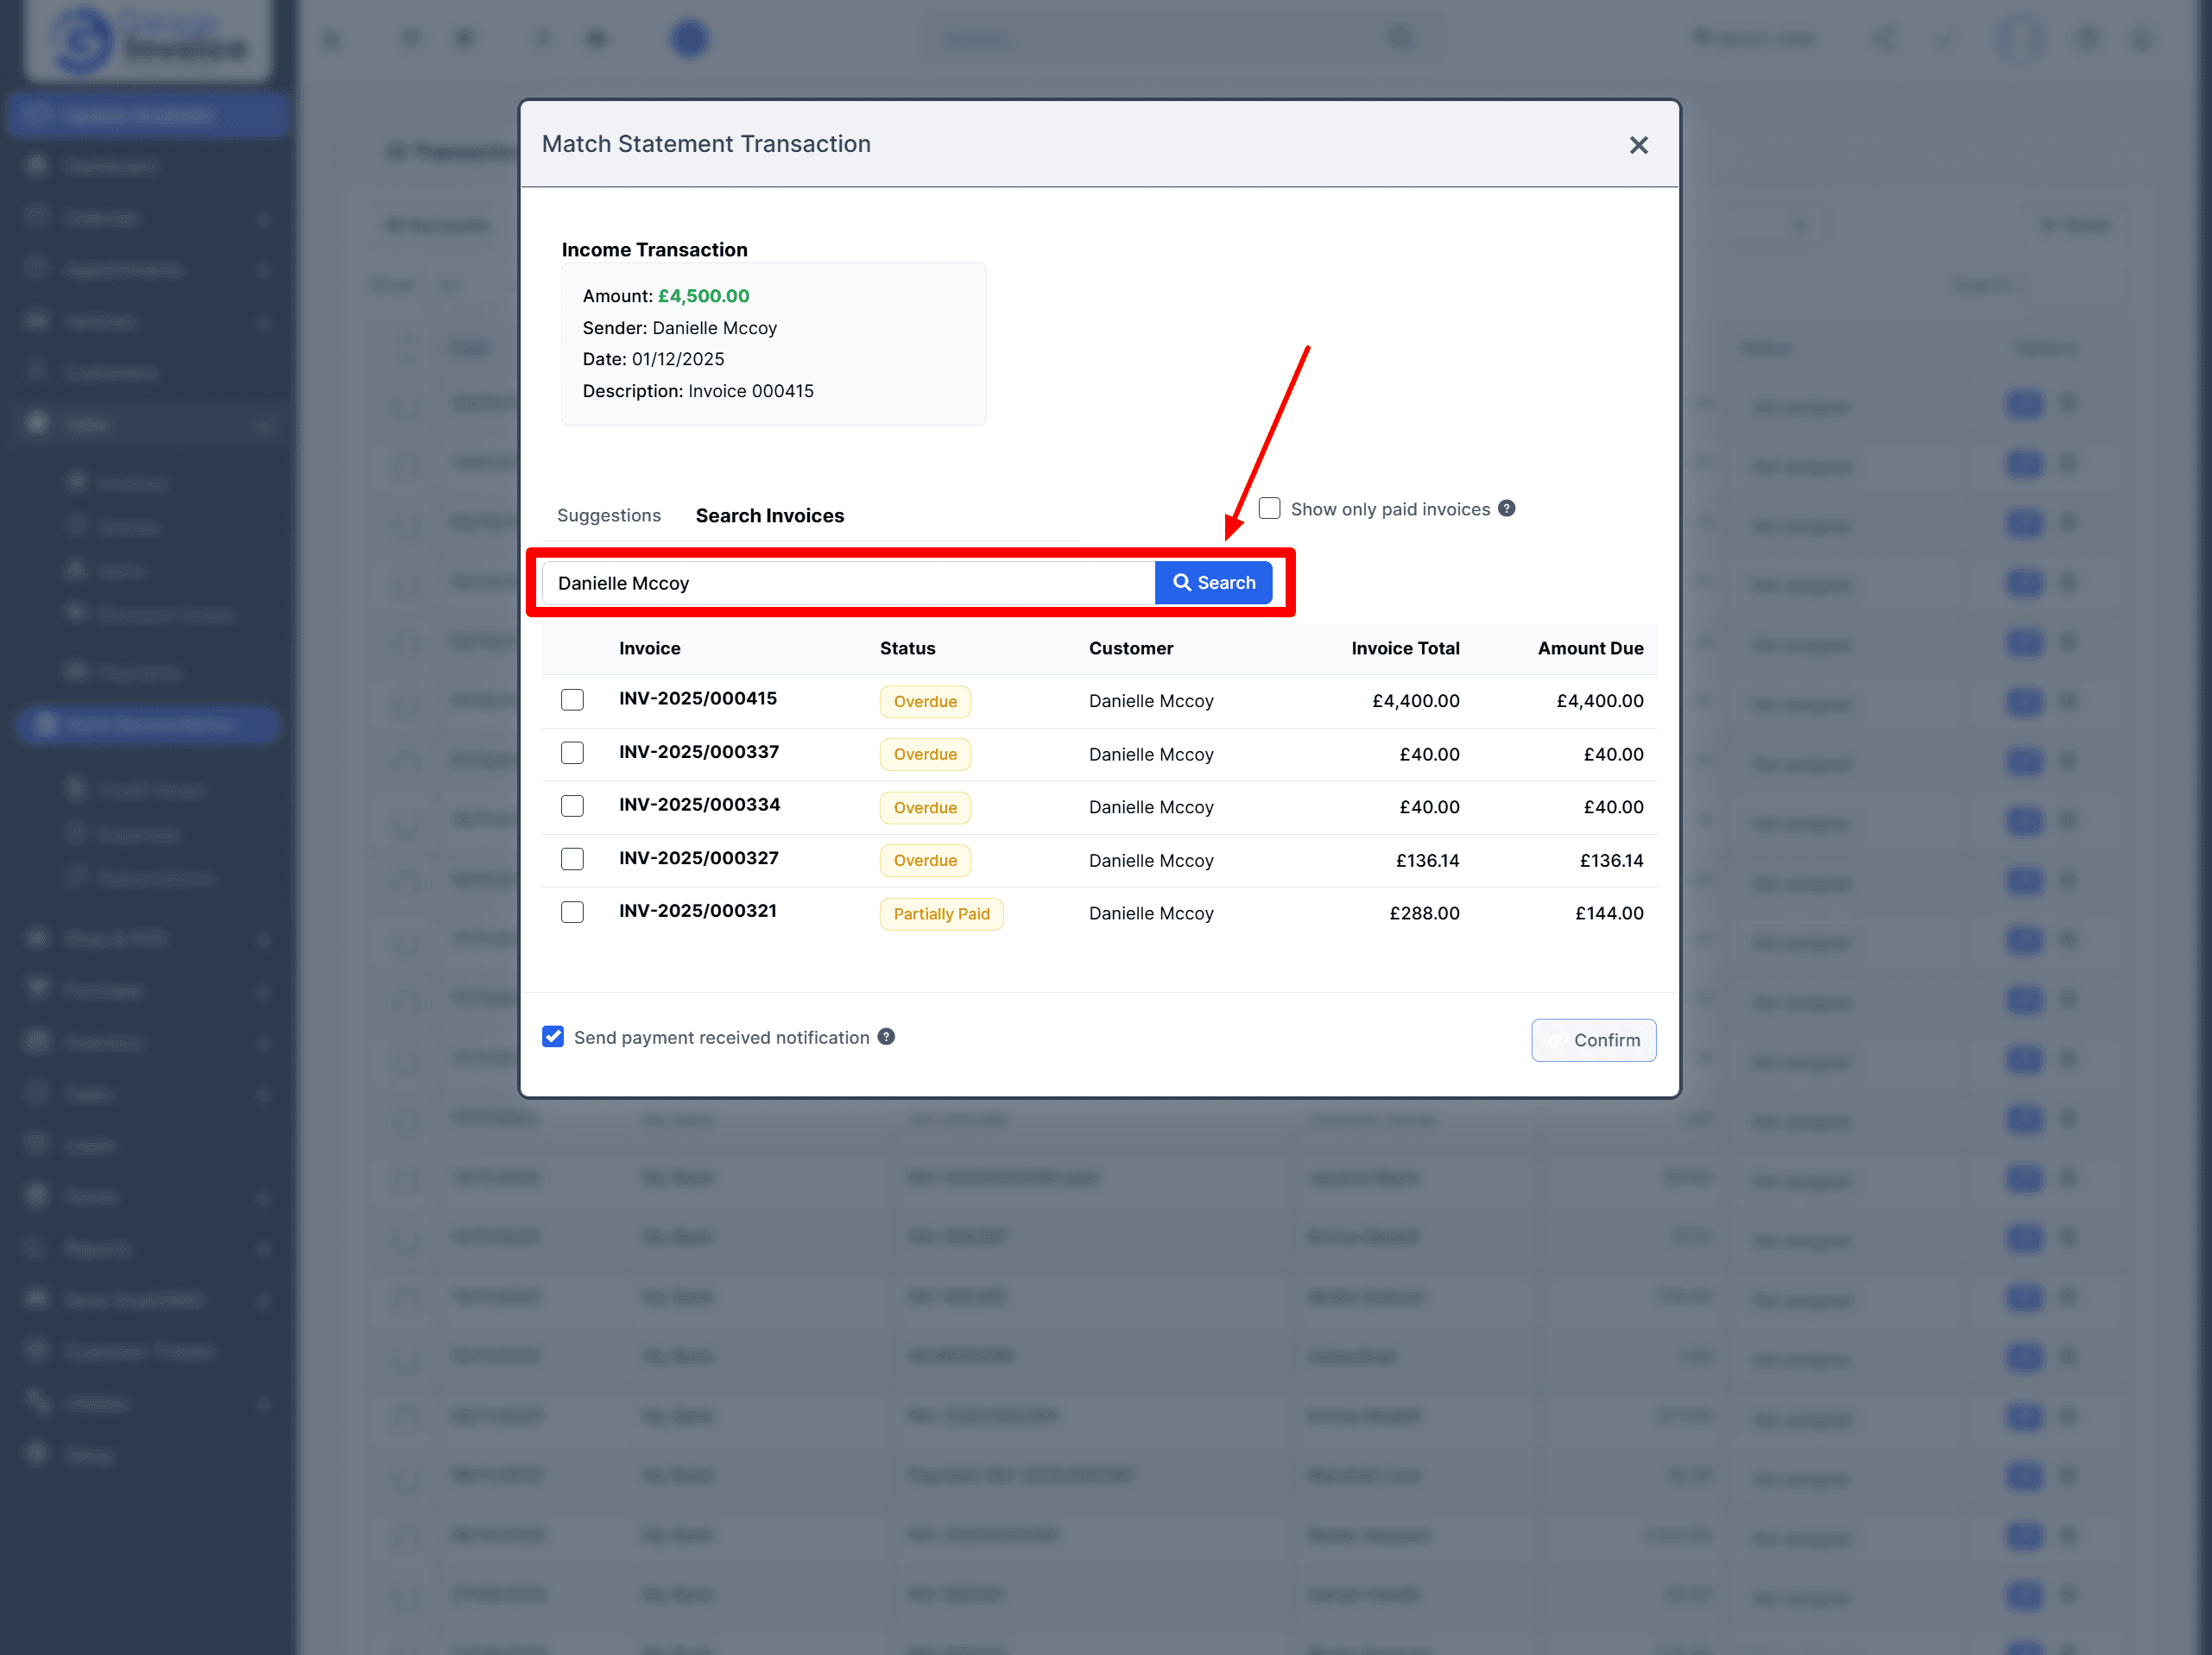Screen dimensions: 2212x1655
Task: Tick checkbox for invoice INV-2025/000415
Action: (x=572, y=699)
